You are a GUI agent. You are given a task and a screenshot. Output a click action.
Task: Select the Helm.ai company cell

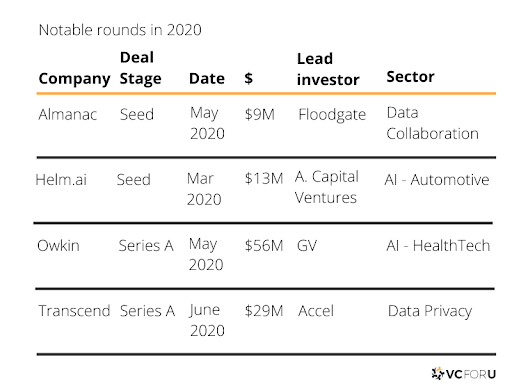[61, 180]
